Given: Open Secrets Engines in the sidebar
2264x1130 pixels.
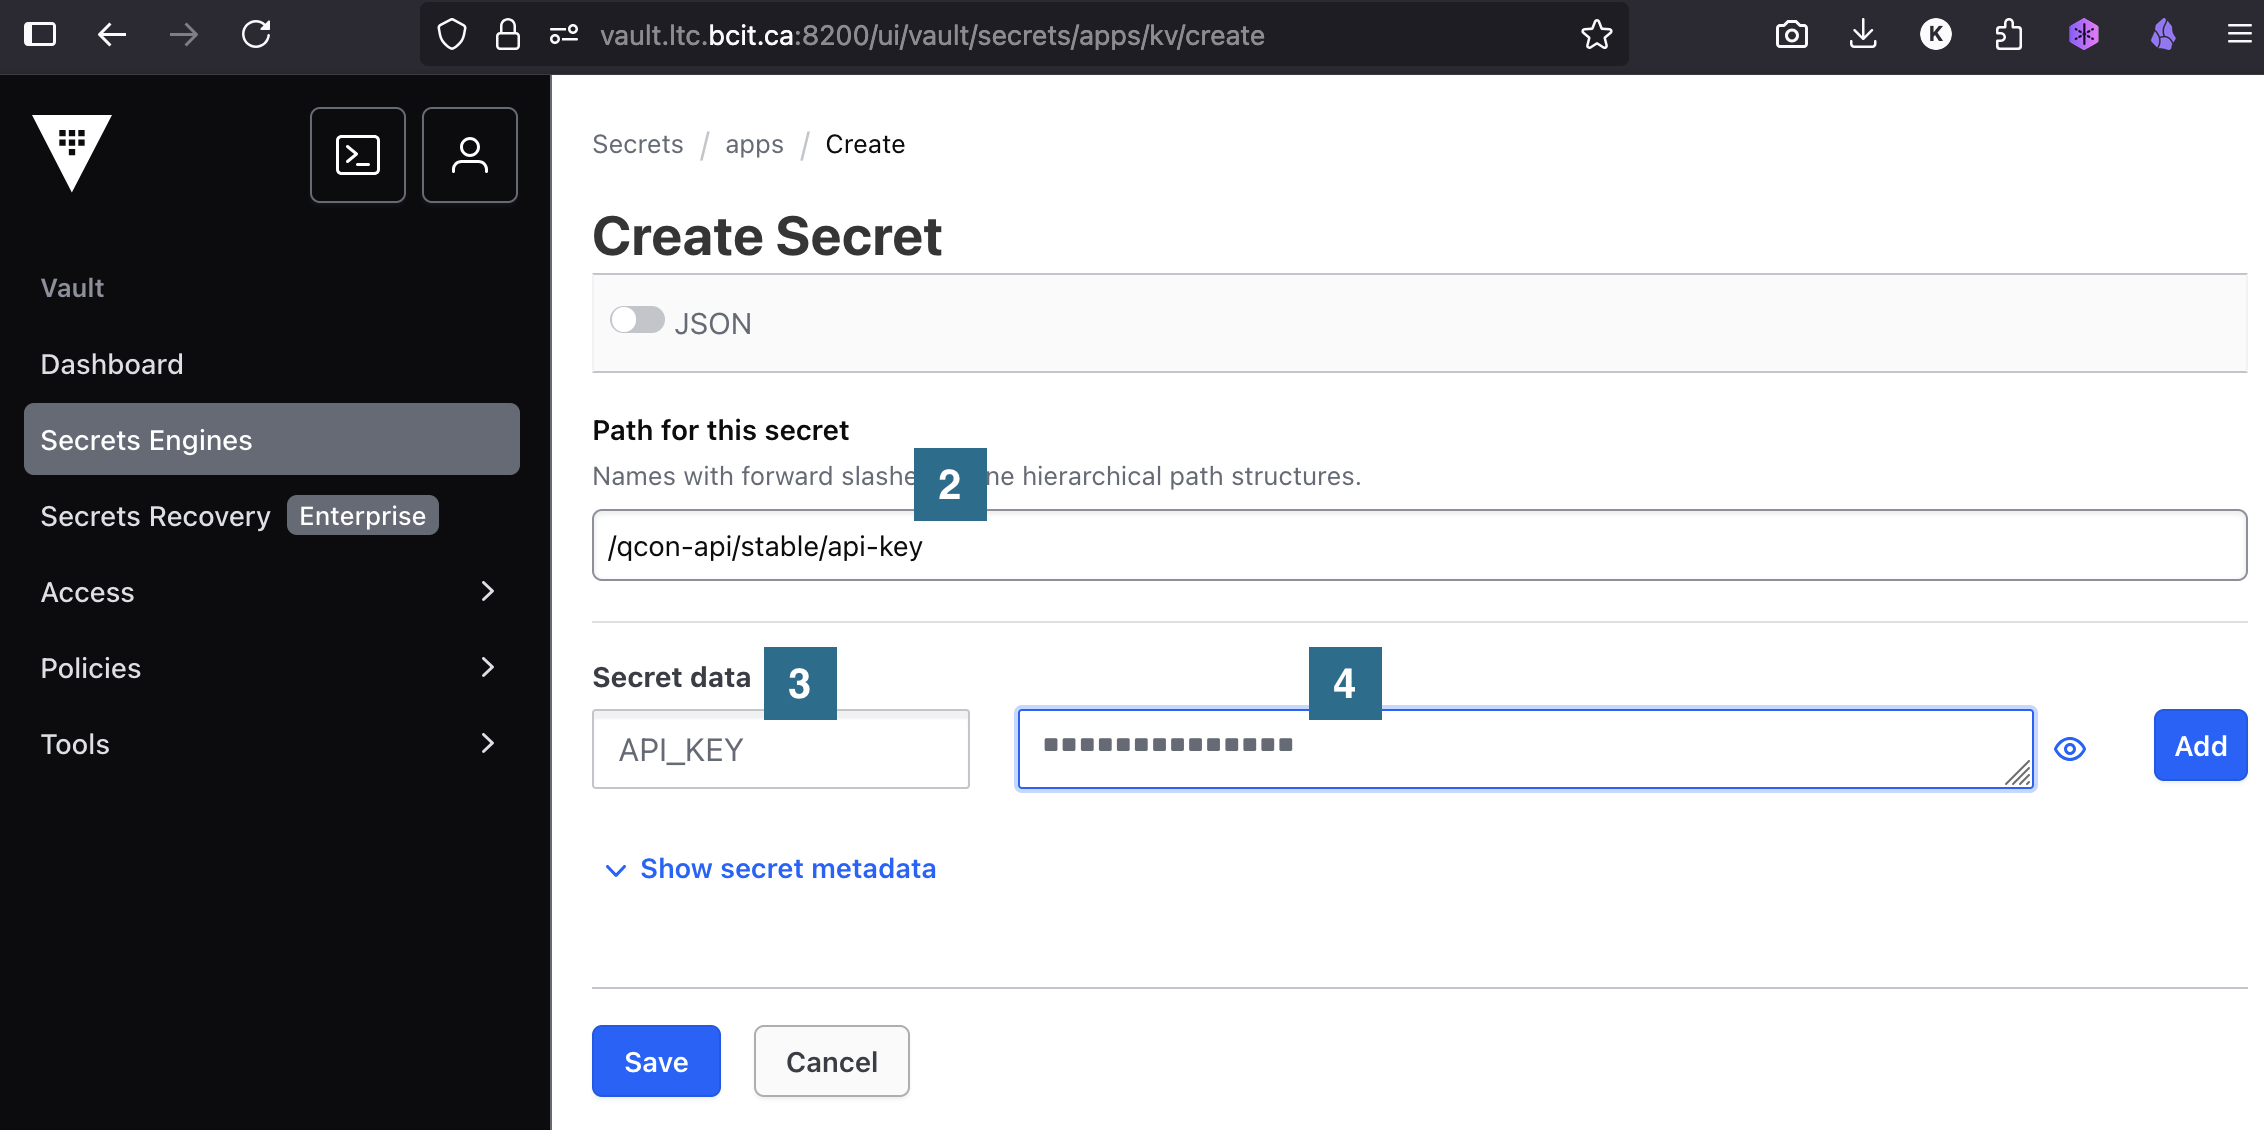Looking at the screenshot, I should tap(146, 439).
